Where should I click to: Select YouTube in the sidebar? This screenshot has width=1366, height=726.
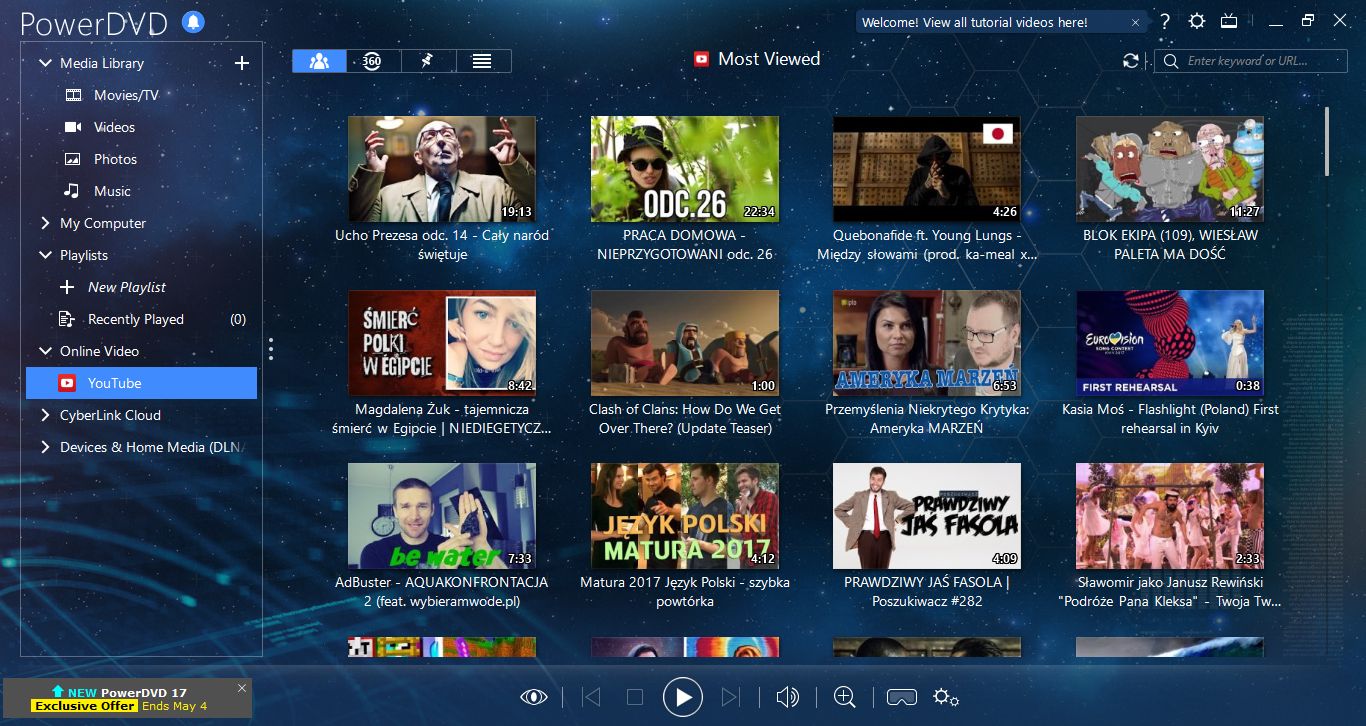point(142,383)
